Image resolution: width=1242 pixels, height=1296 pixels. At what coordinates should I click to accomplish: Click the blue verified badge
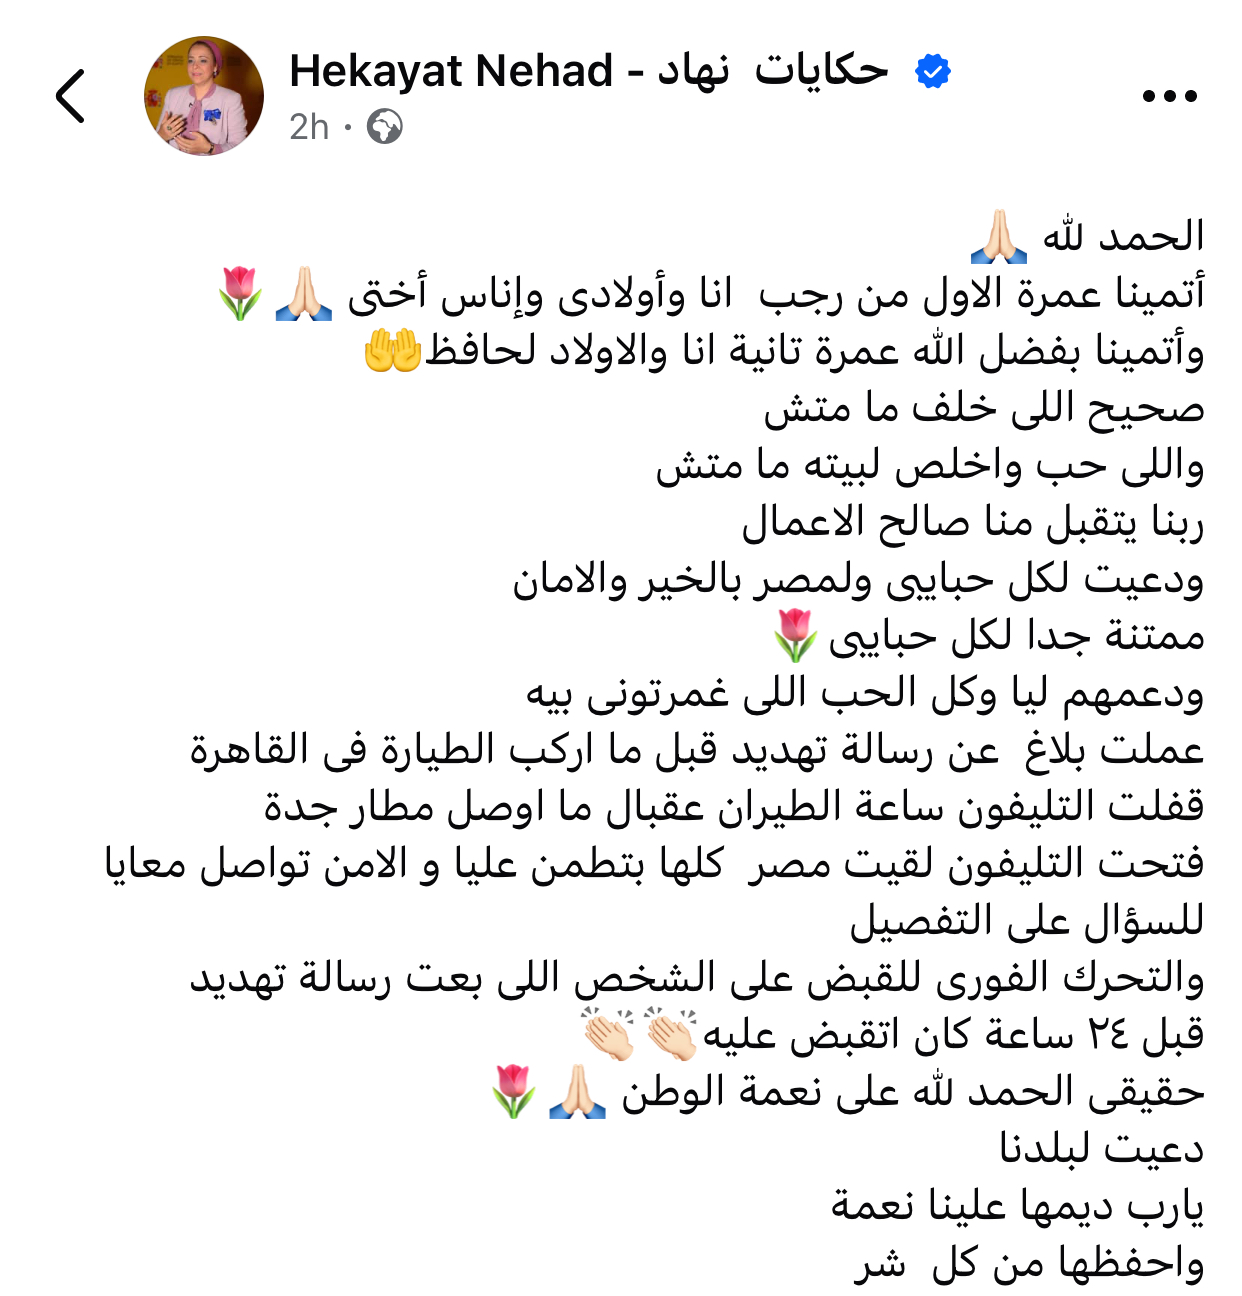point(932,72)
